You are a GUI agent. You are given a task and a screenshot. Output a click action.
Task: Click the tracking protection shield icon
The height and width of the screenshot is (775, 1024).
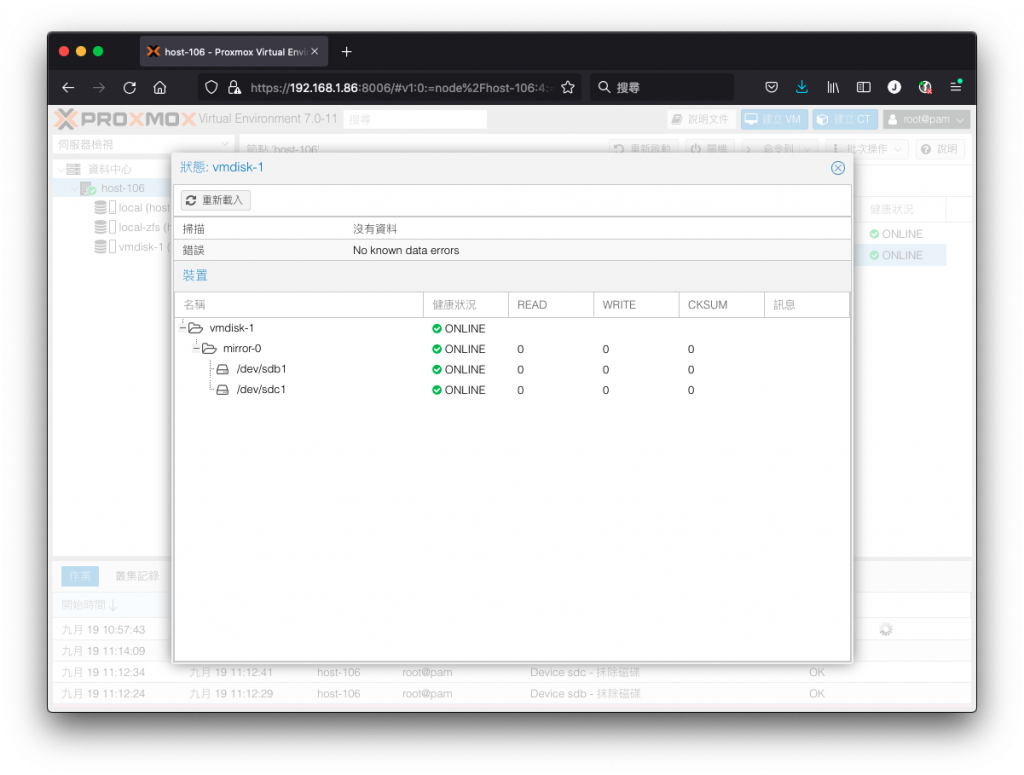click(x=211, y=87)
